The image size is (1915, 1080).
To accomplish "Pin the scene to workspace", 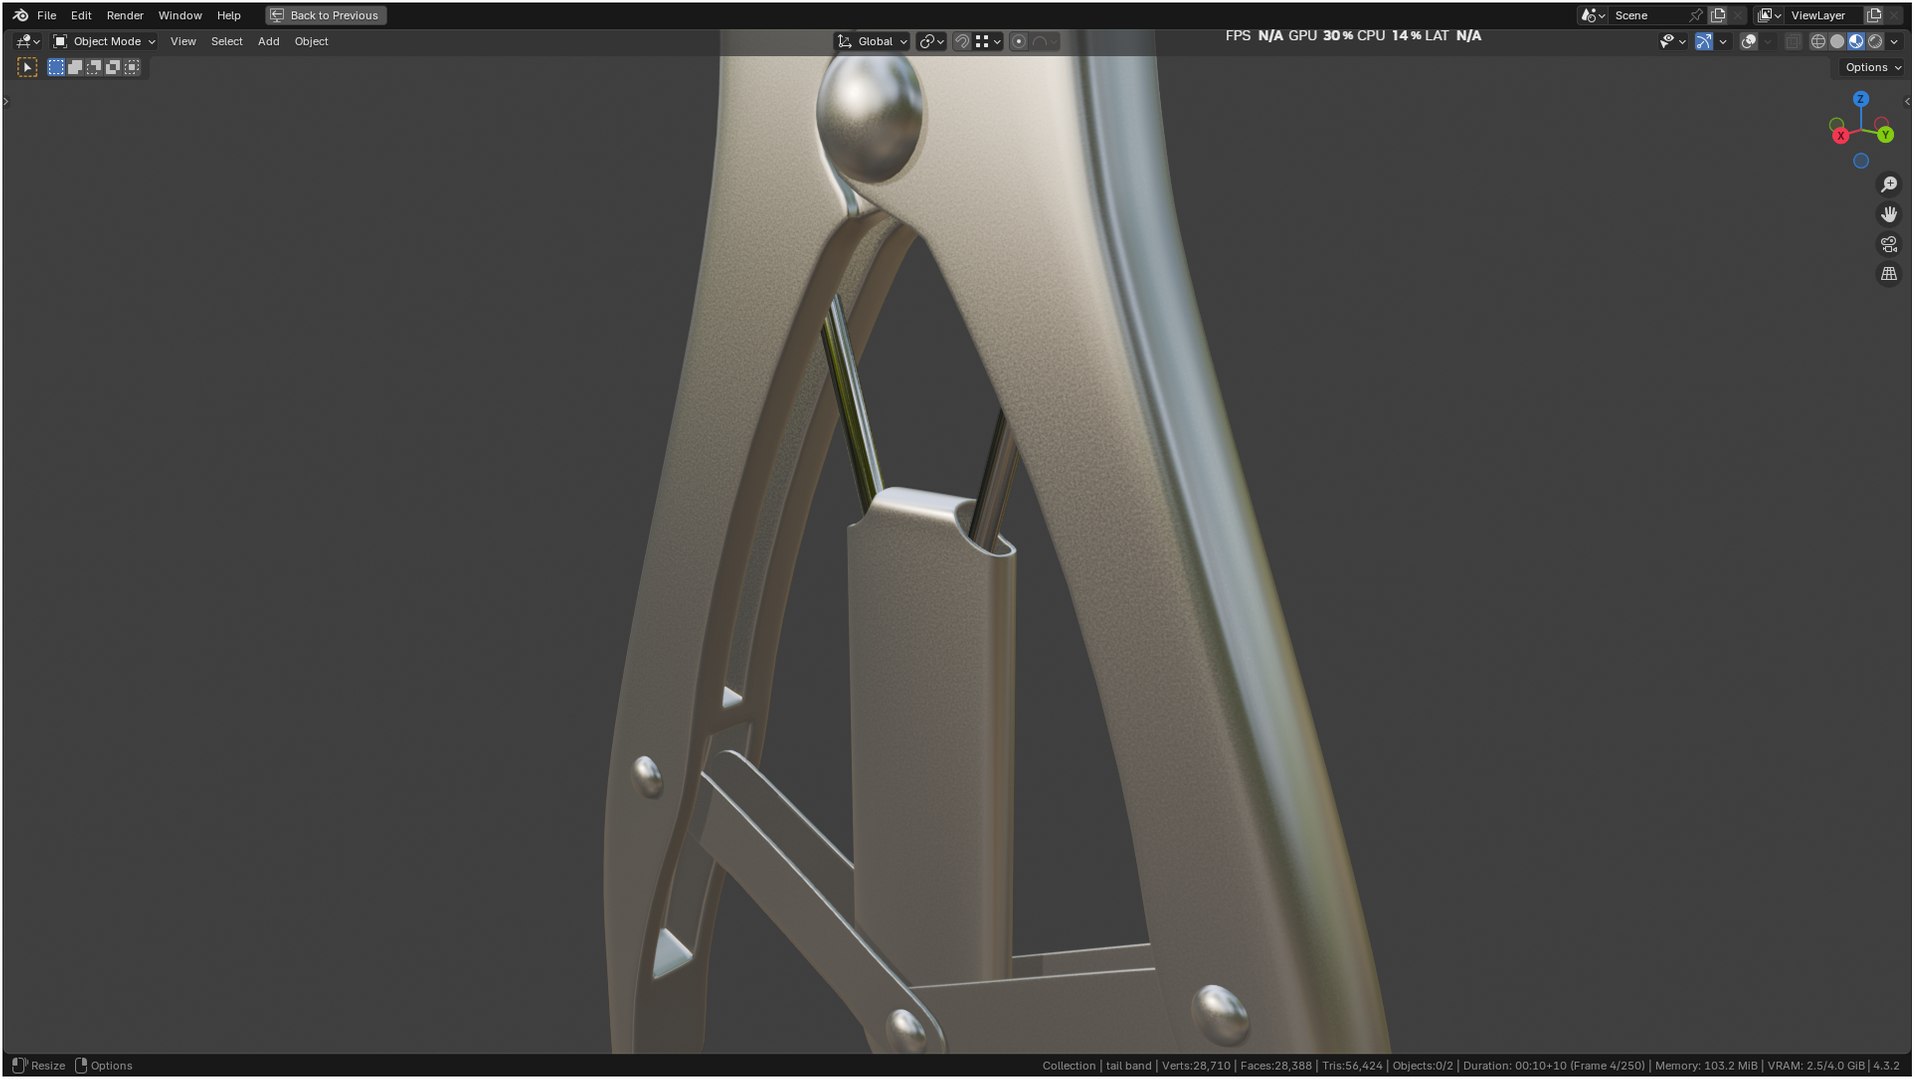I will click(x=1696, y=15).
